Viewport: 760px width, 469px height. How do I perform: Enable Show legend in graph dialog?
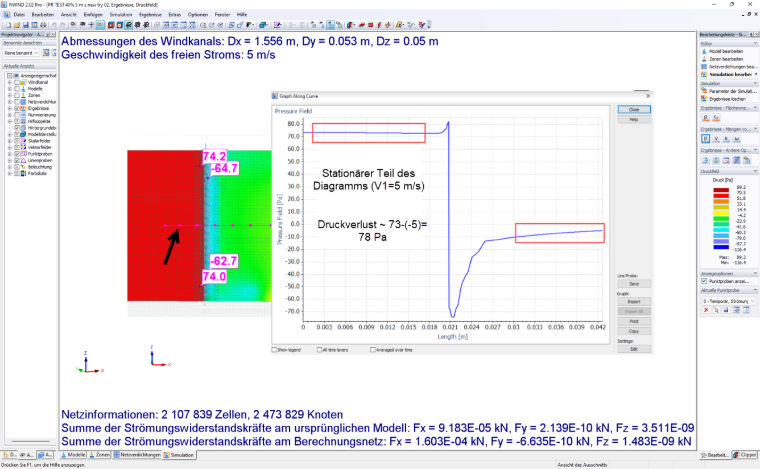274,350
